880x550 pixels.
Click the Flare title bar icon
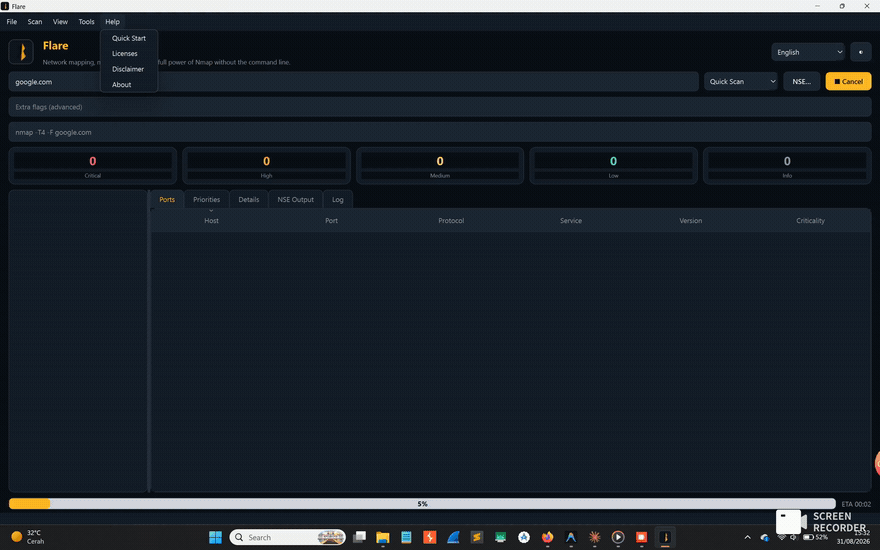[x=5, y=6]
